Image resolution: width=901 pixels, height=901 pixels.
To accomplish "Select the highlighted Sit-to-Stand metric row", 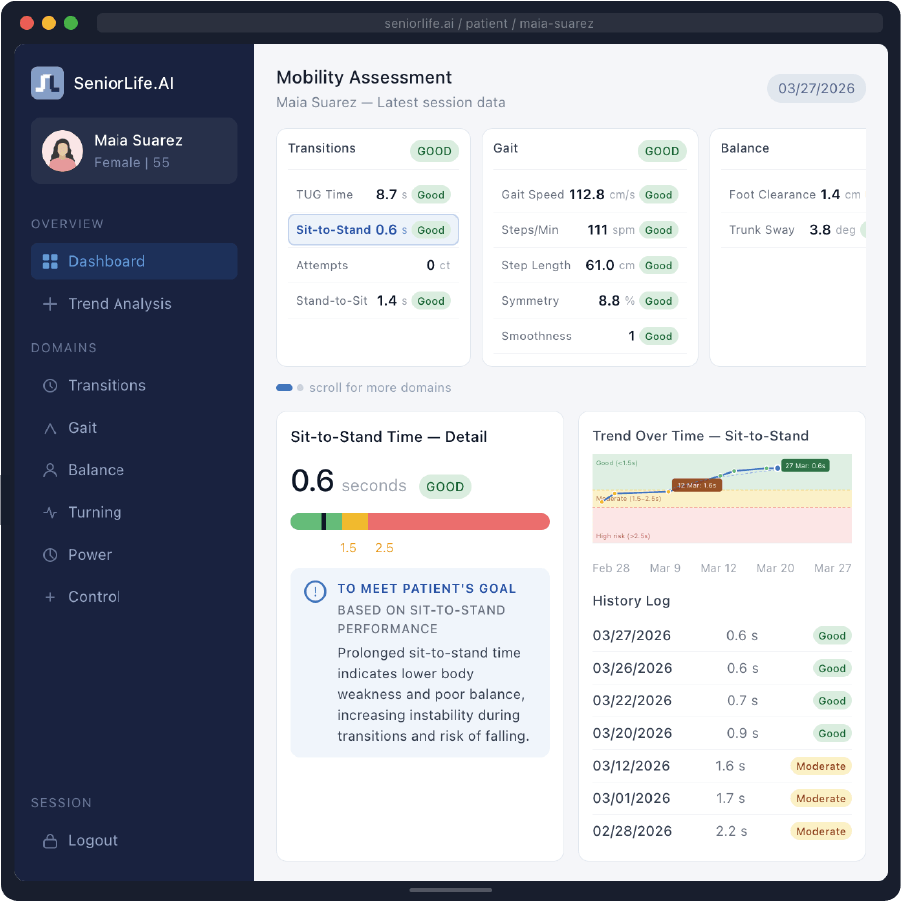I will [373, 229].
